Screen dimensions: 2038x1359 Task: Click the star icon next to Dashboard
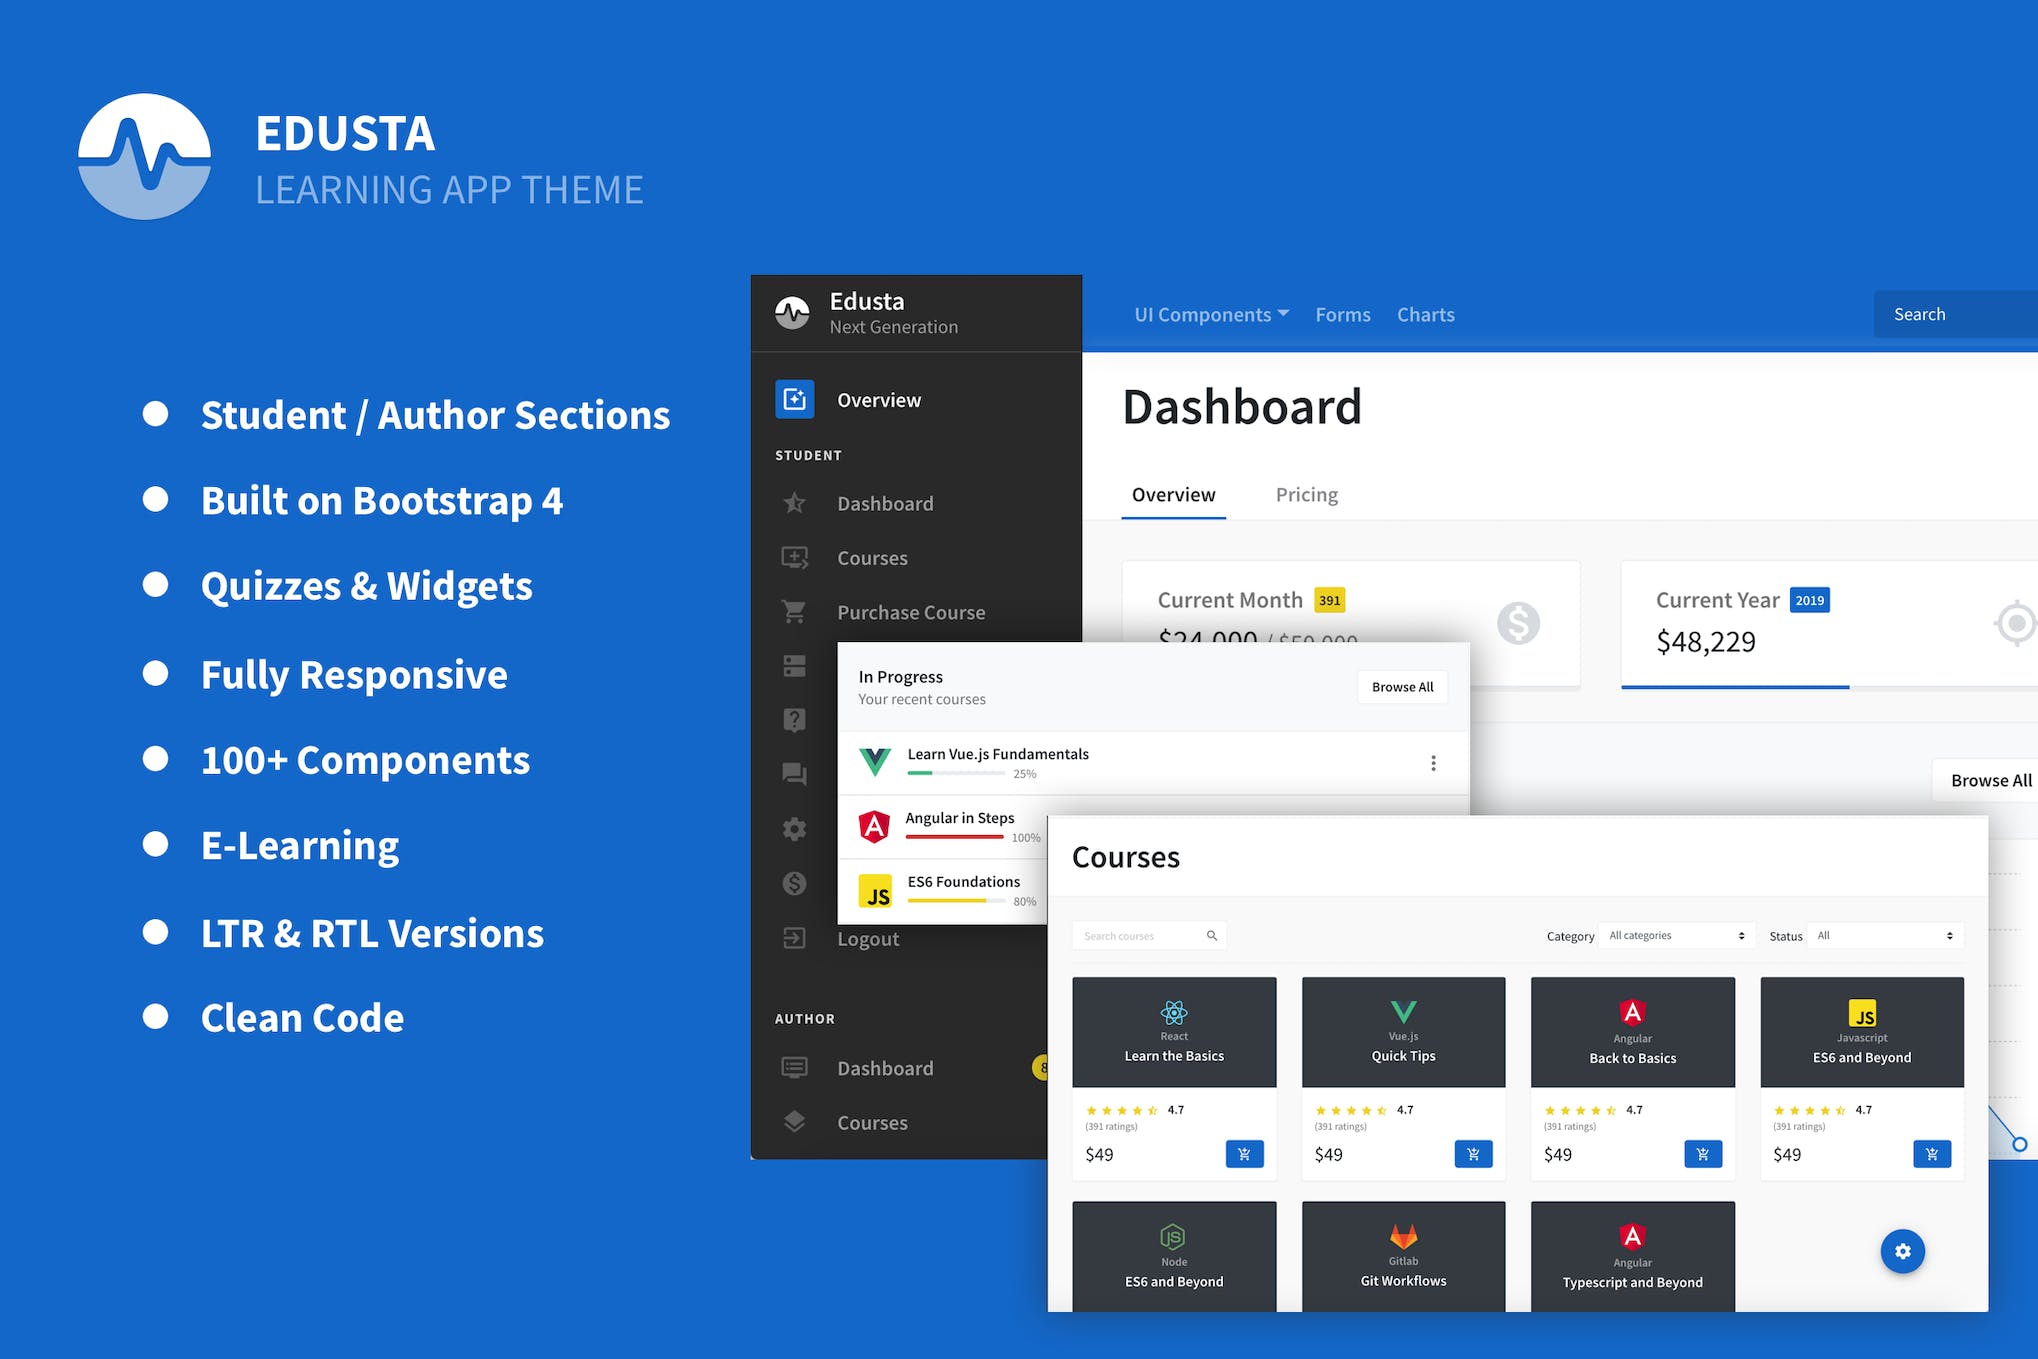click(794, 503)
